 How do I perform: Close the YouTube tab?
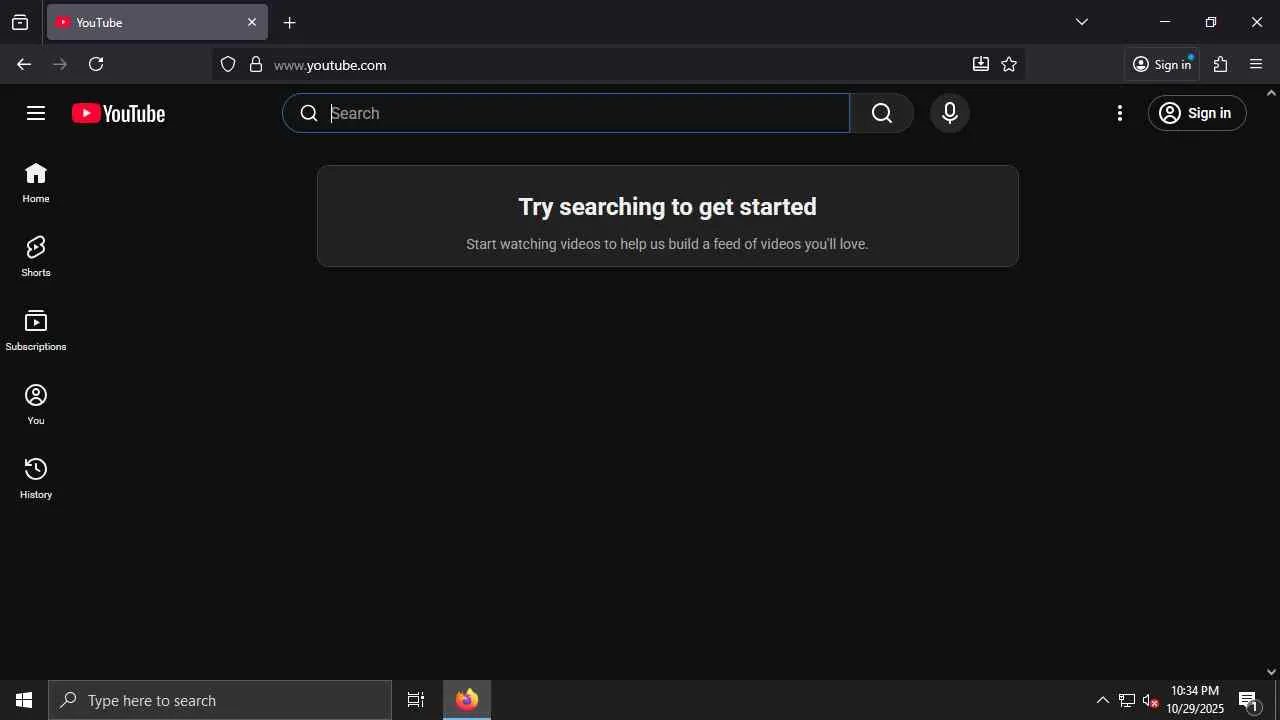click(x=252, y=22)
